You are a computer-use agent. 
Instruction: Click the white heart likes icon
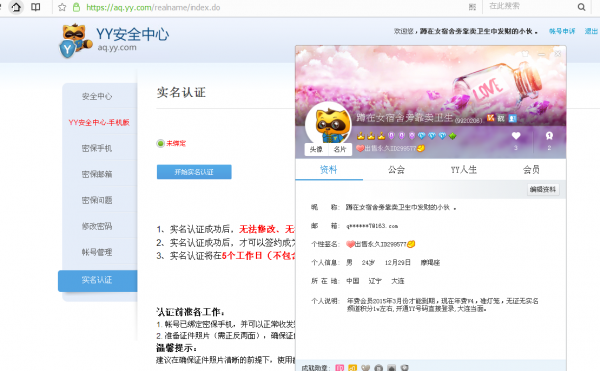[516, 135]
